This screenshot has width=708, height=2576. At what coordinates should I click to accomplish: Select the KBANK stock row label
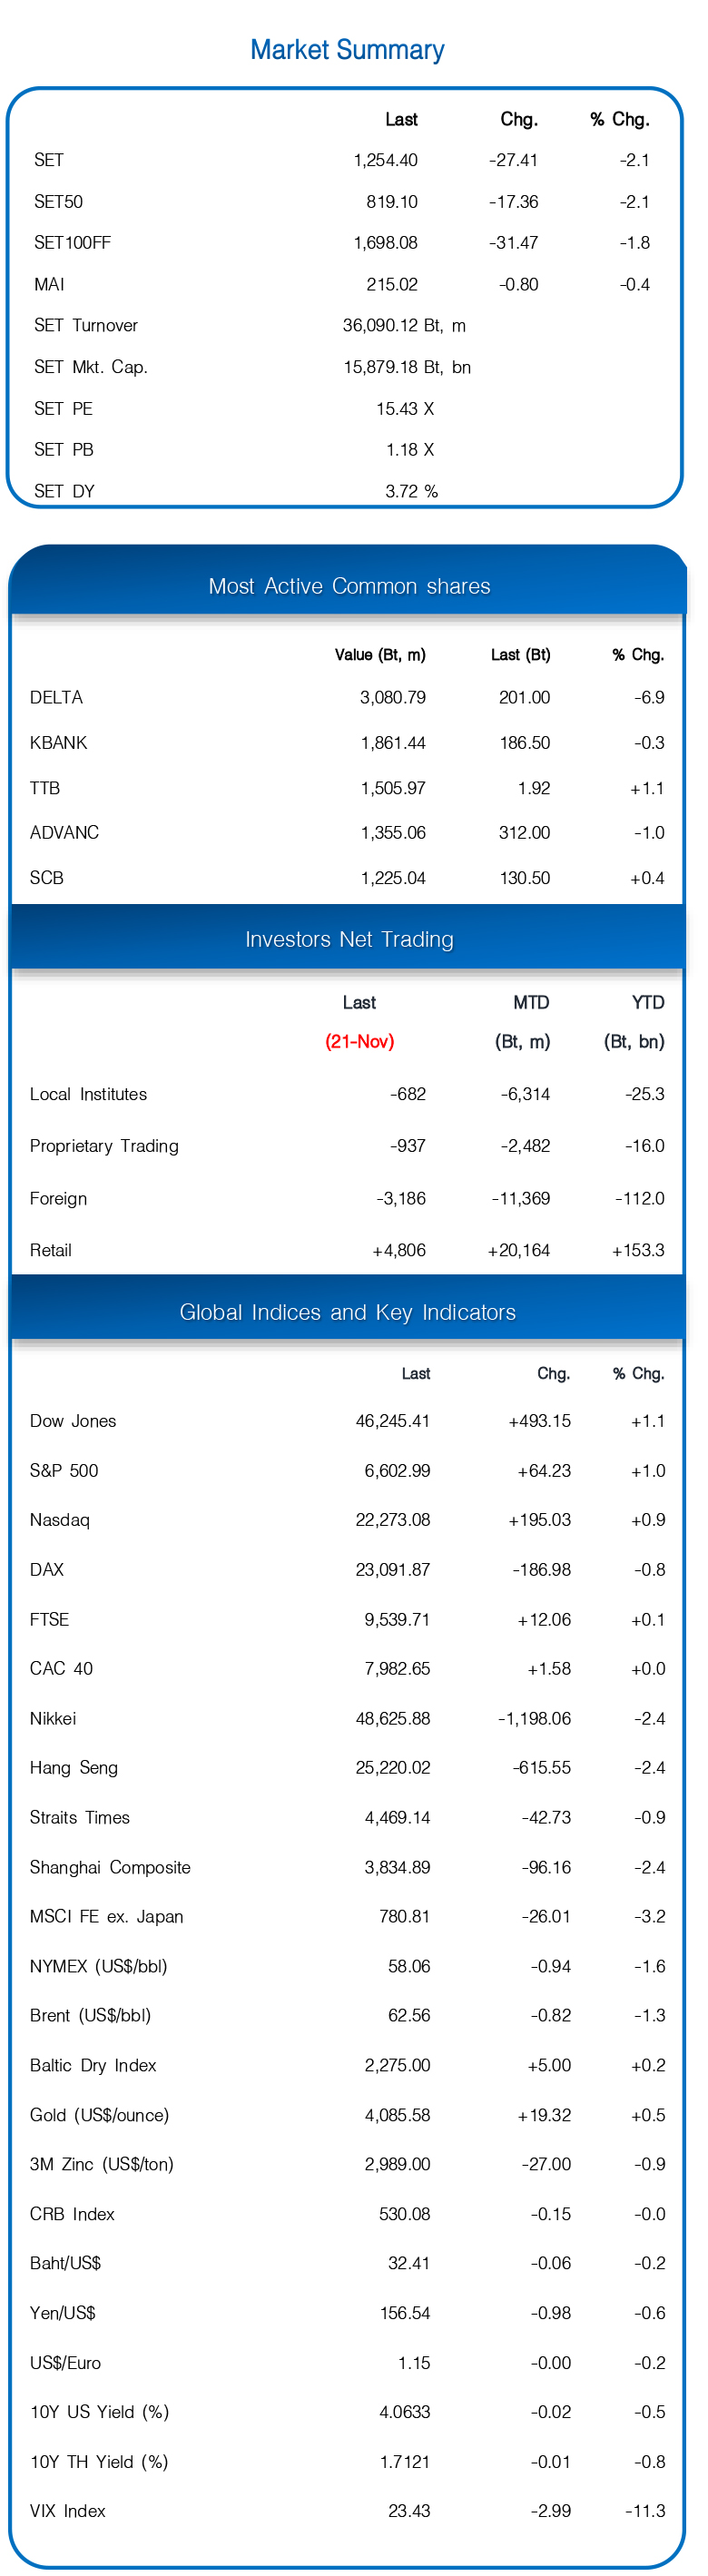coord(58,742)
